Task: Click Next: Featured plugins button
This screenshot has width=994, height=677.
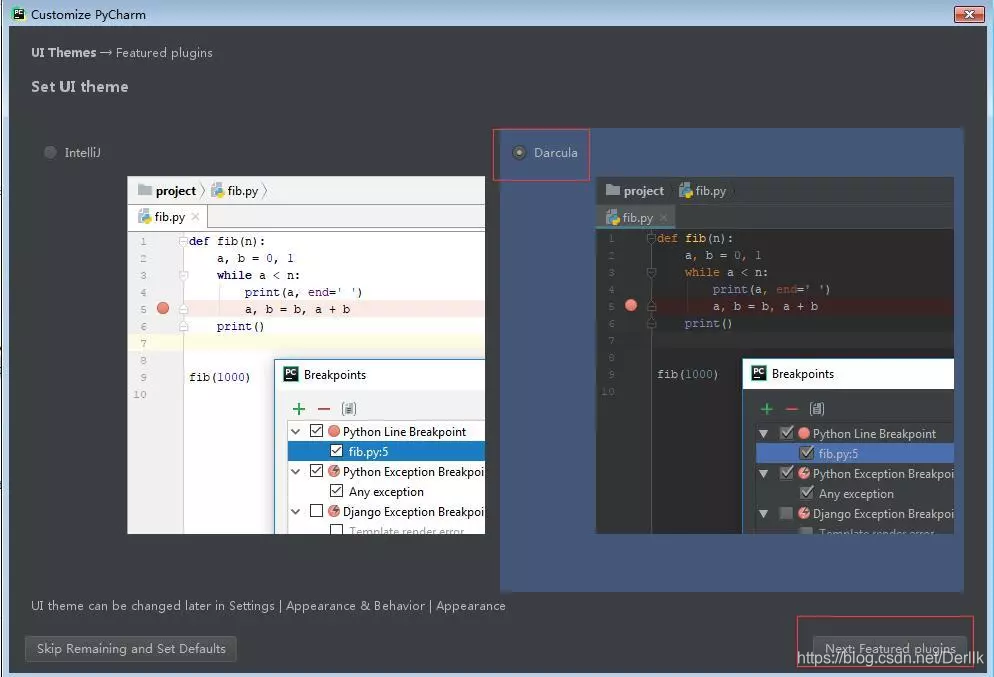Action: (890, 648)
